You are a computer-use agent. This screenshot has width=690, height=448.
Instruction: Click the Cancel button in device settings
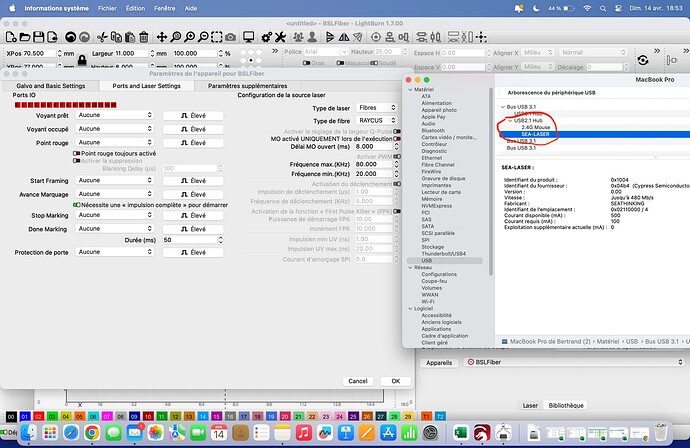click(x=358, y=381)
